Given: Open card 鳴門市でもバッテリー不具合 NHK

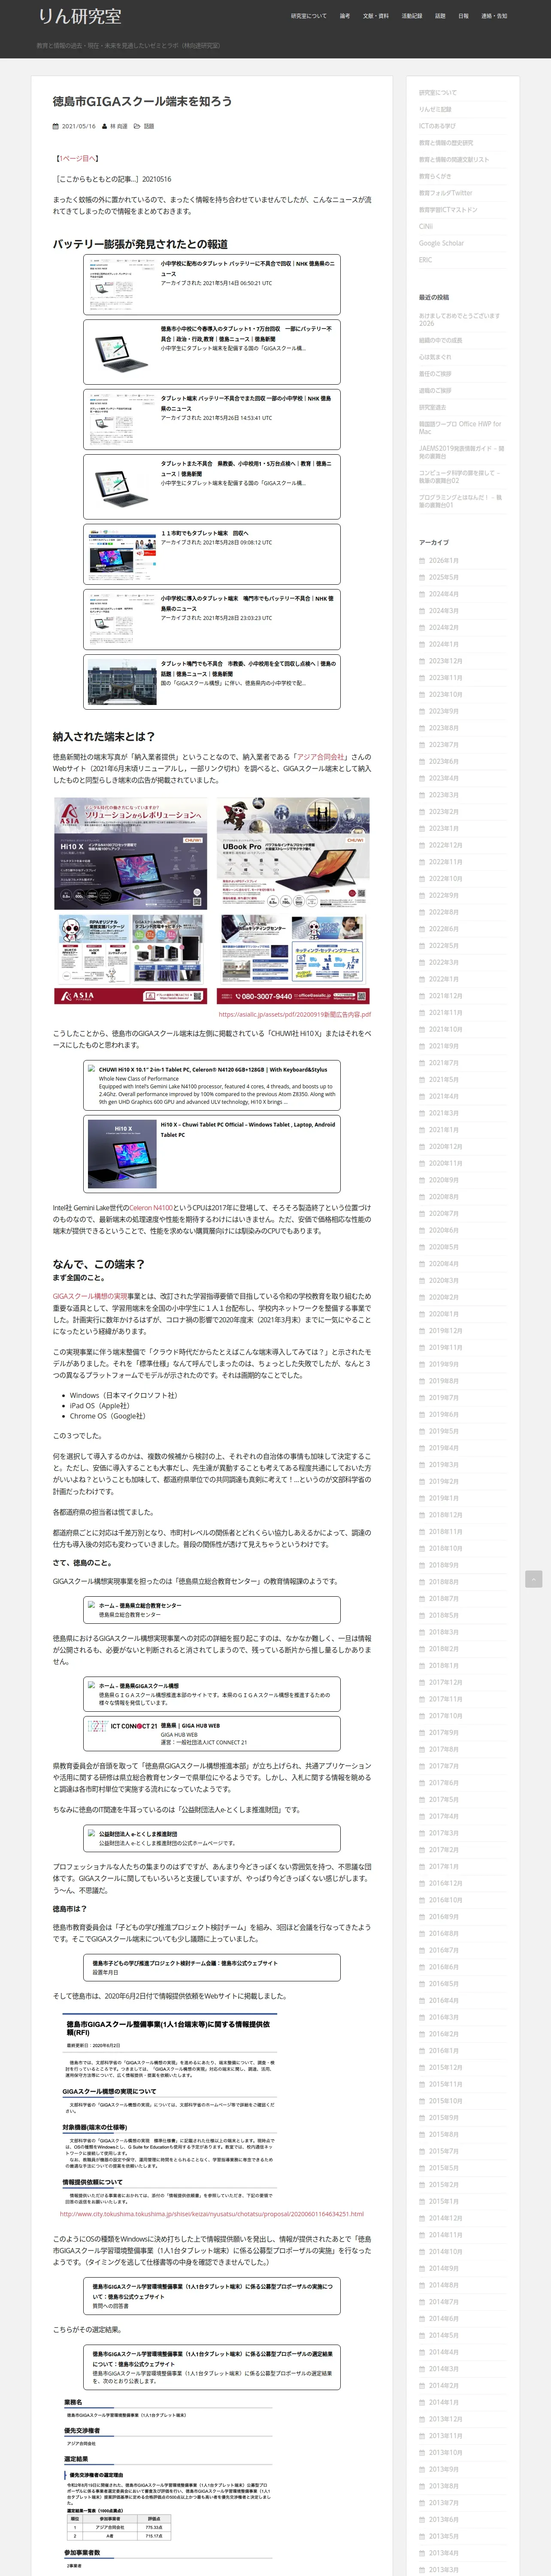Looking at the screenshot, I should coord(211,620).
